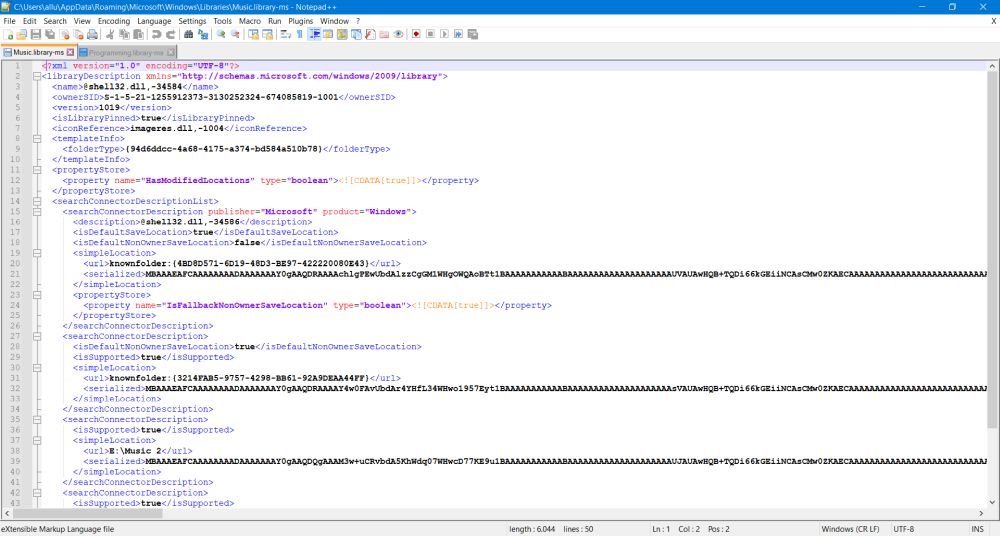Run macro multiple times icon
The width and height of the screenshot is (1000, 536).
coord(459,34)
